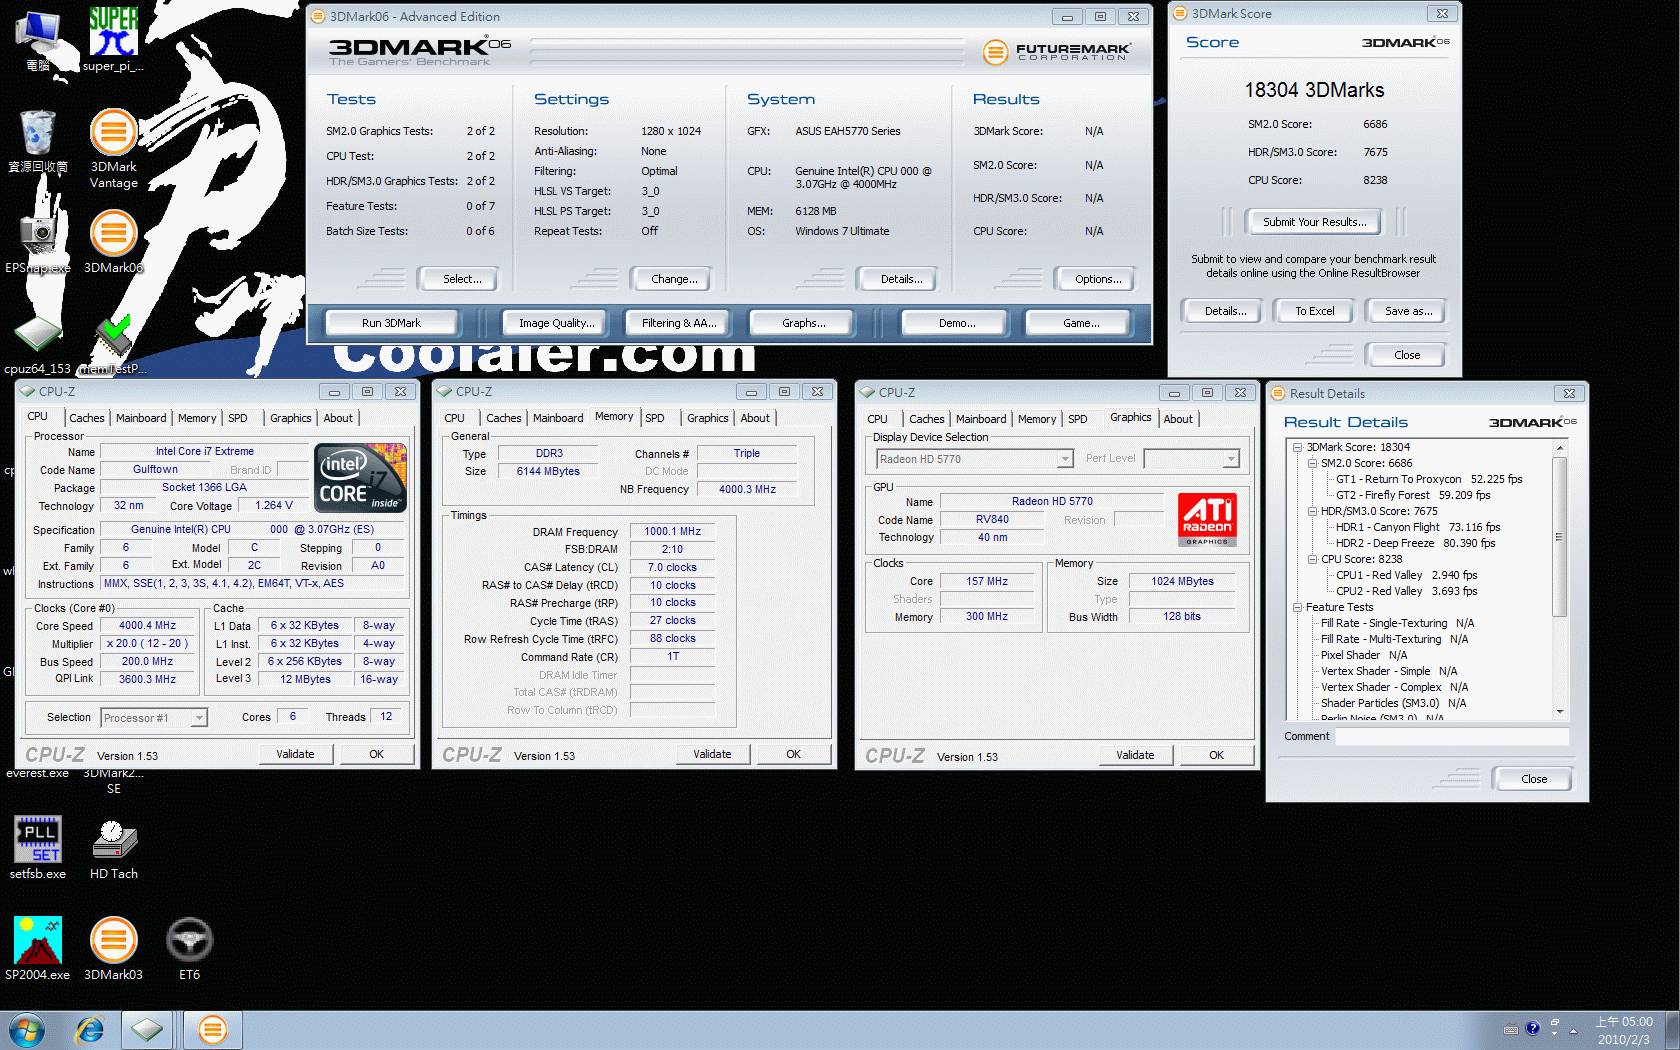Screen dimensions: 1680x1050
Task: Click the Result Details vertical scrollbar
Action: (x=1560, y=580)
